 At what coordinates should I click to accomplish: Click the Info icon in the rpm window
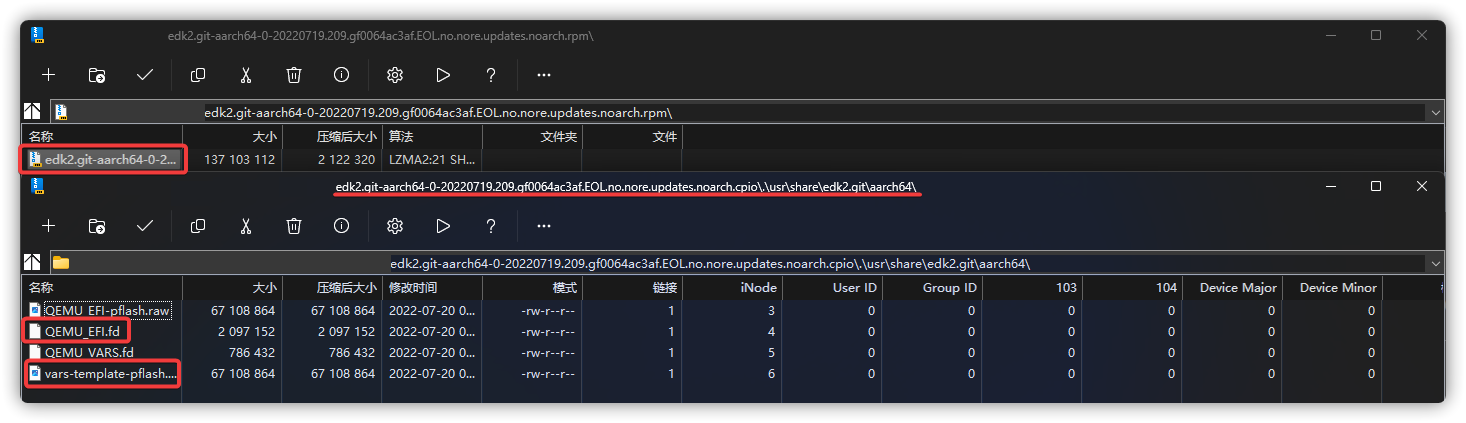tap(342, 75)
